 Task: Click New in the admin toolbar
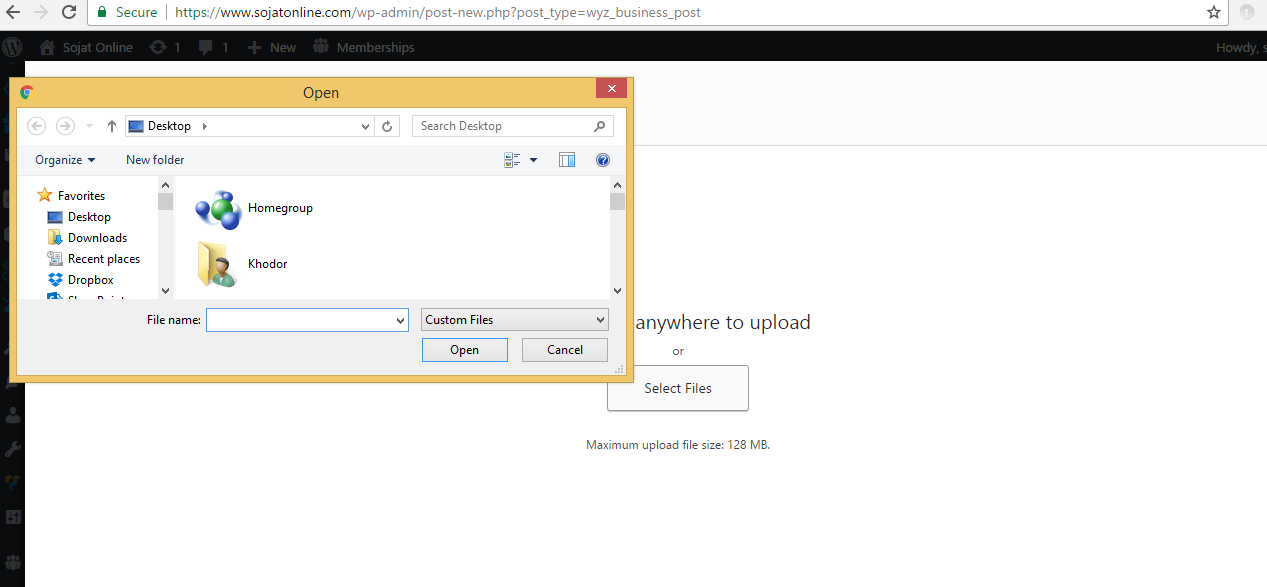click(271, 46)
